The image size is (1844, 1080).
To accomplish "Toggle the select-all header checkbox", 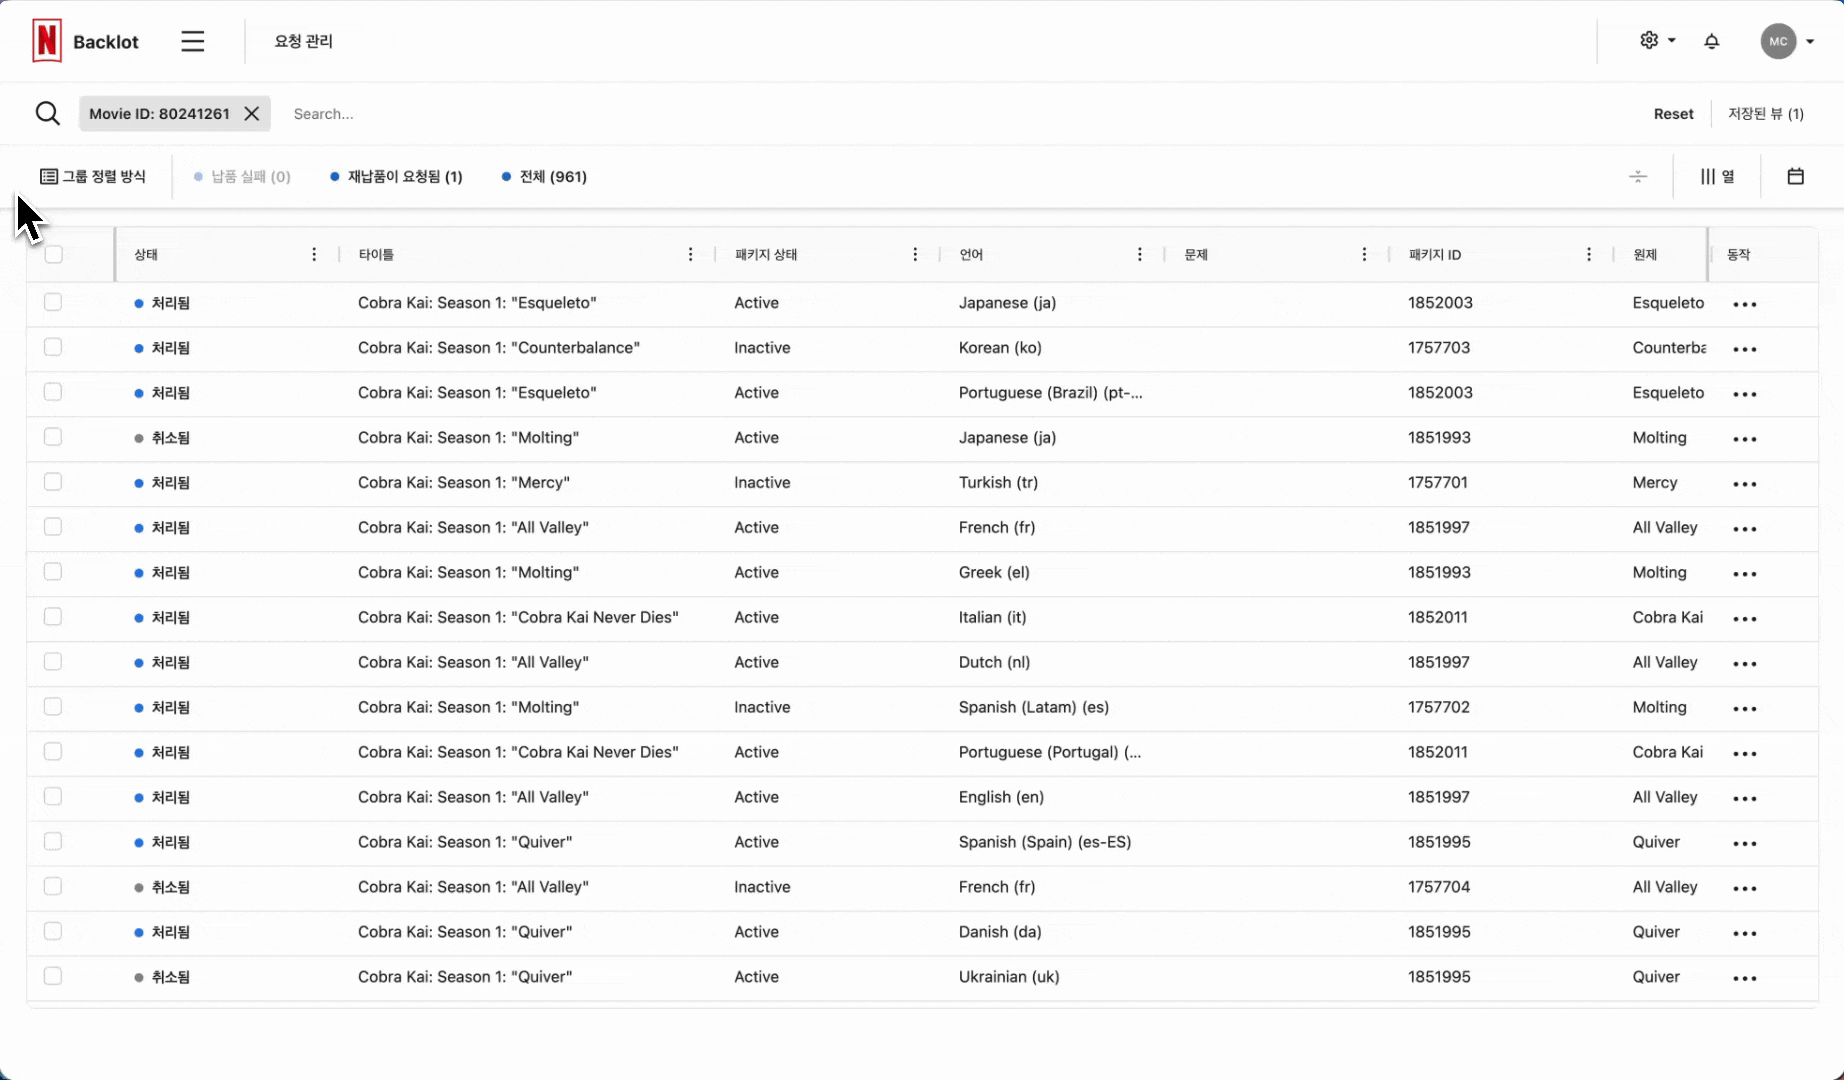I will pyautogui.click(x=54, y=255).
